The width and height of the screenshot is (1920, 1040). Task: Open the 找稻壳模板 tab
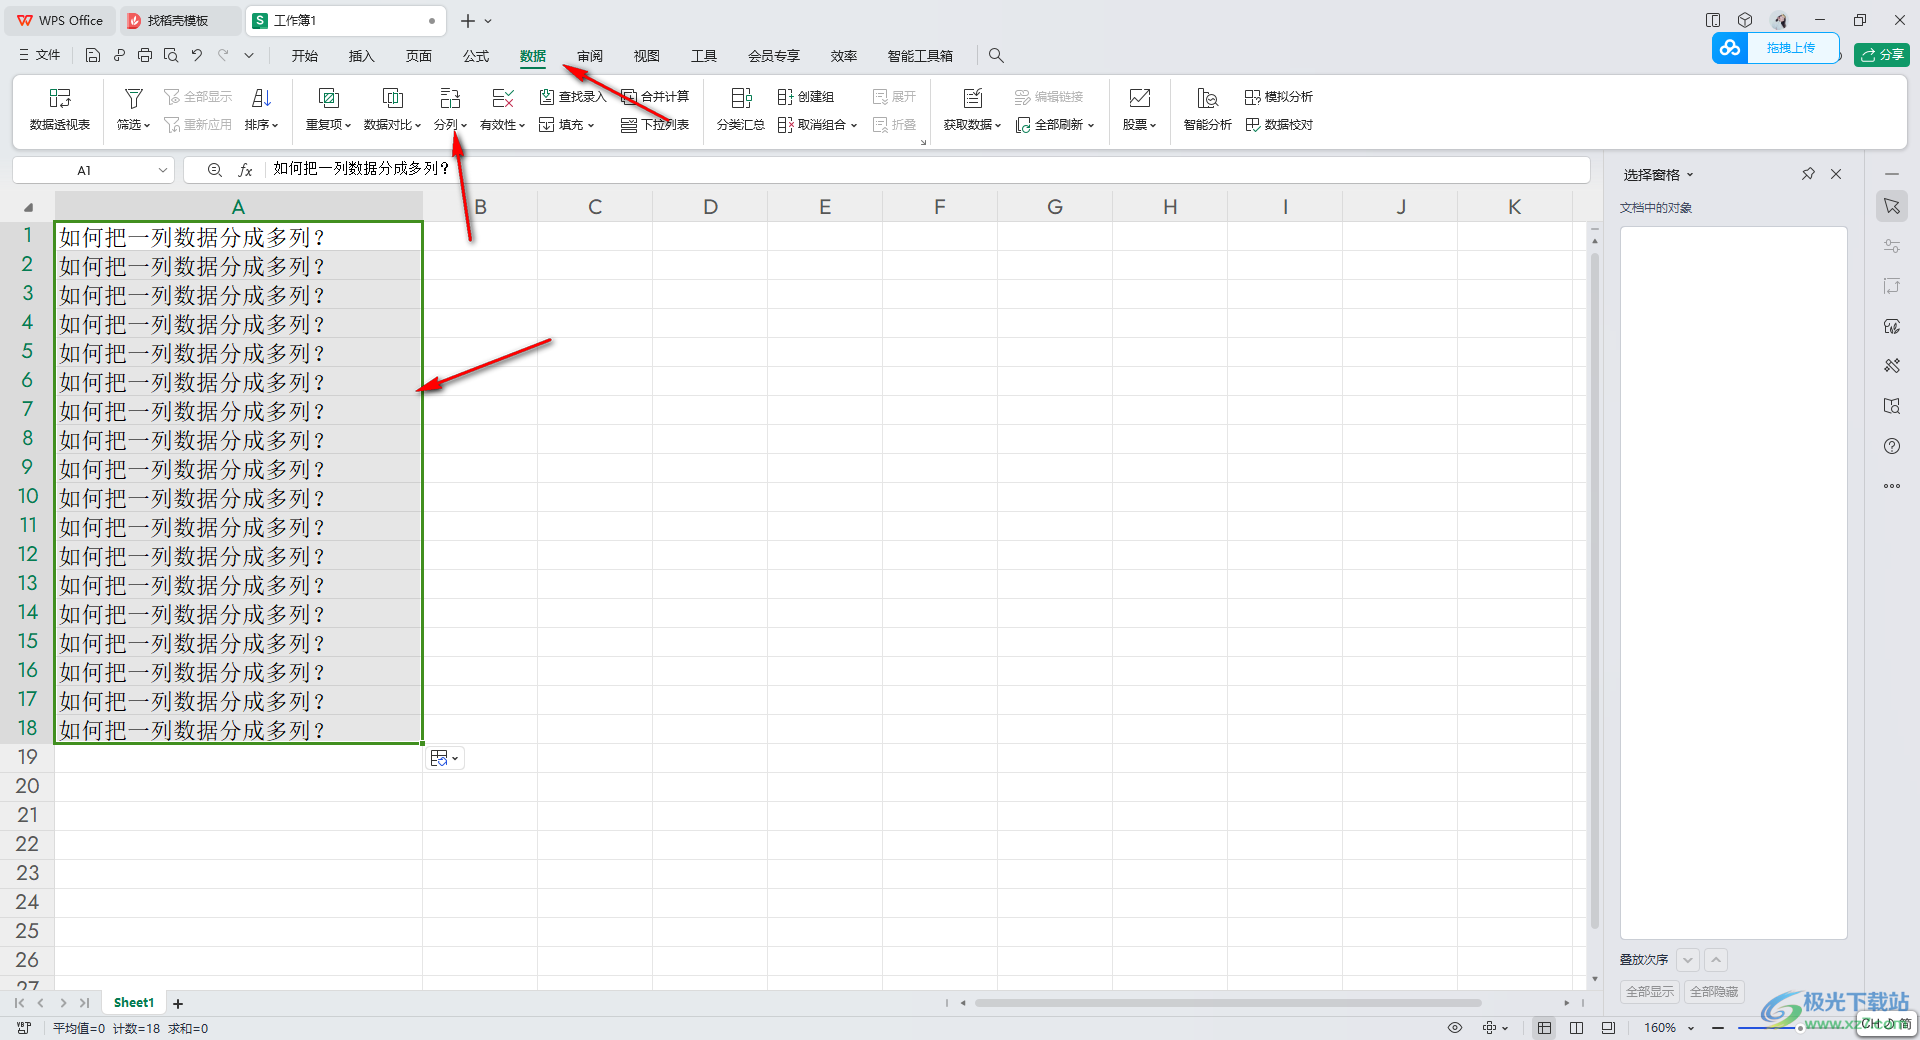[178, 20]
